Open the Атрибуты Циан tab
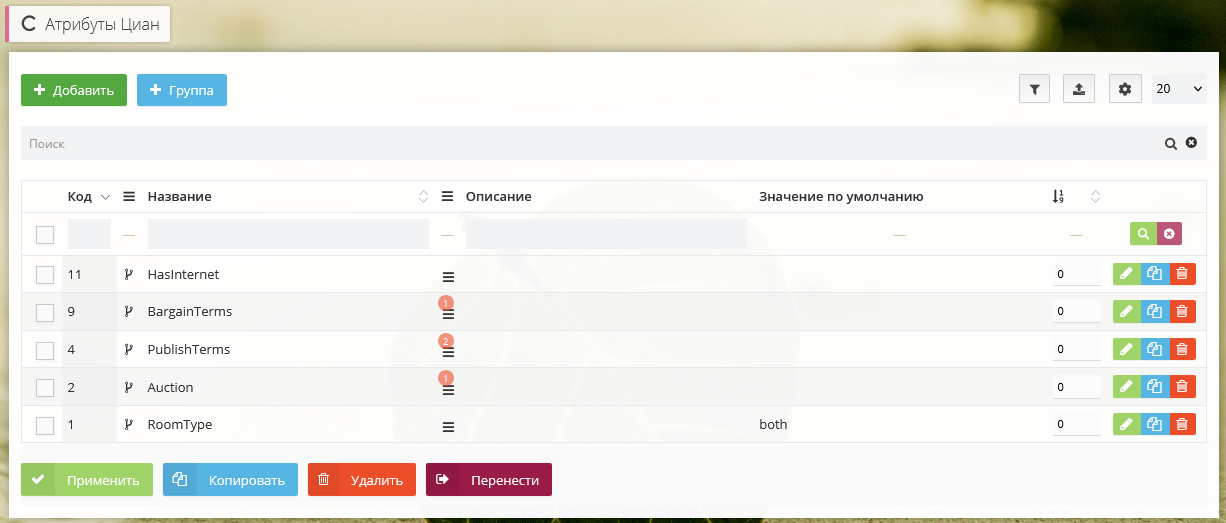 pyautogui.click(x=89, y=25)
